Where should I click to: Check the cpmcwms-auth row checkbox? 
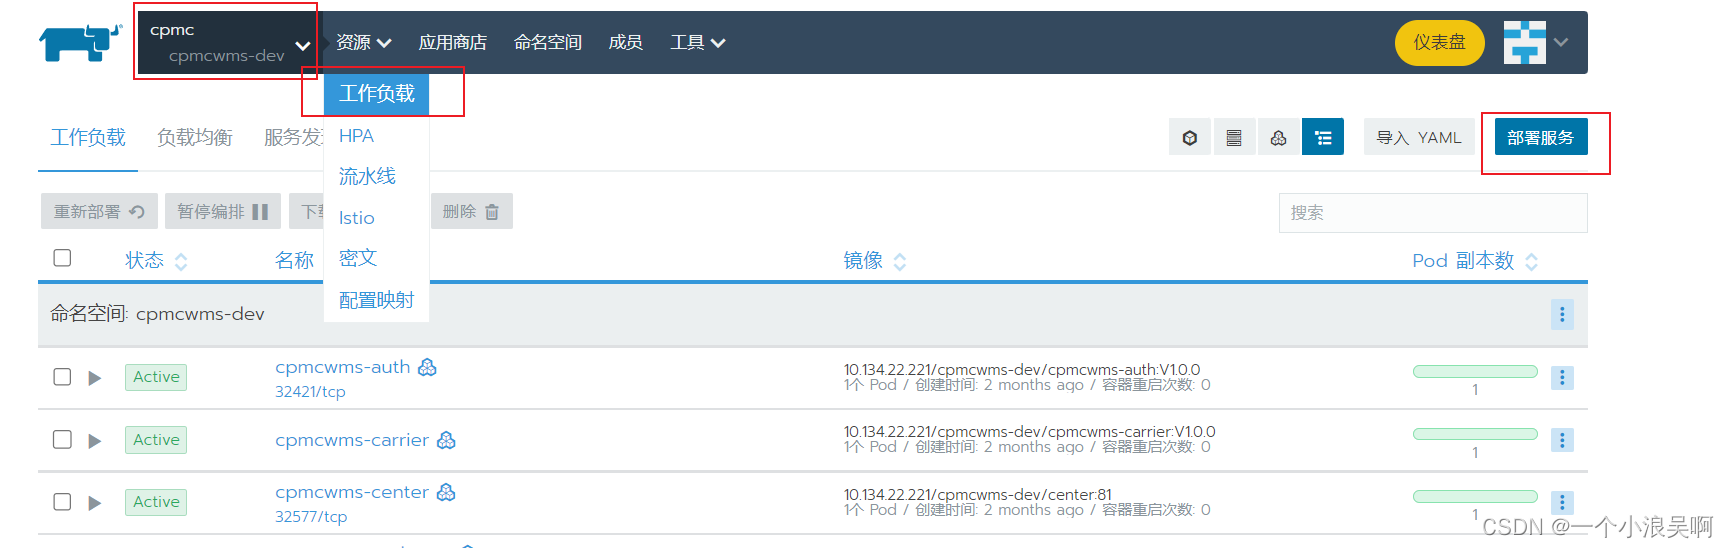62,377
